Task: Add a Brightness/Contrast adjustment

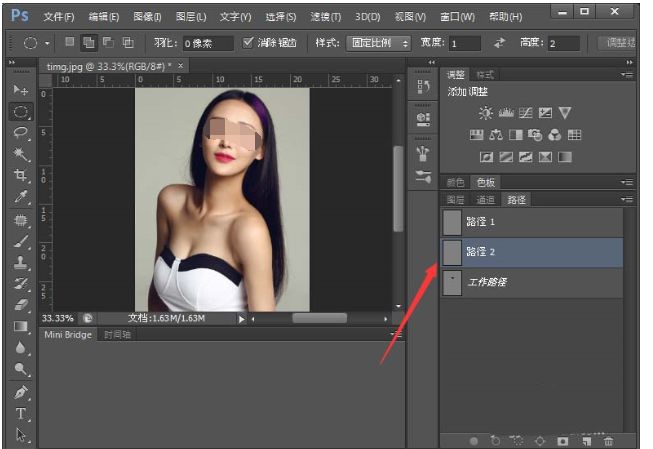Action: [x=485, y=113]
